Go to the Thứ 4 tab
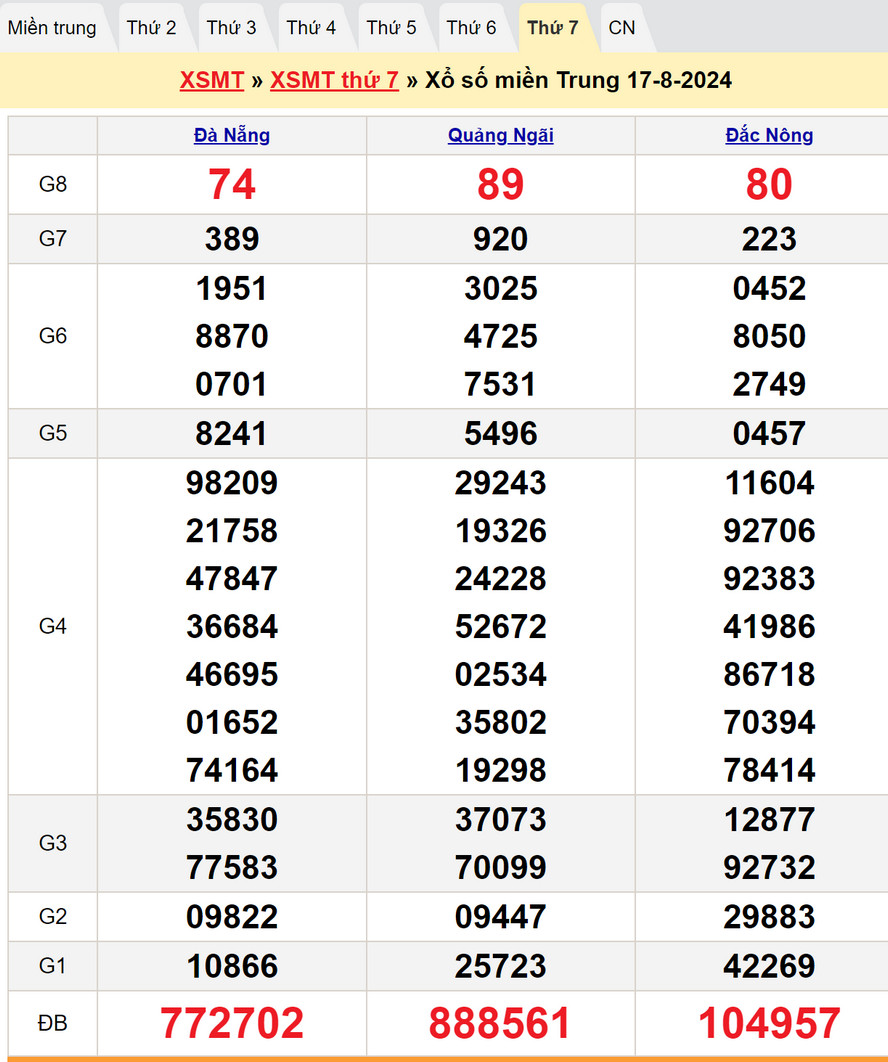 point(311,28)
